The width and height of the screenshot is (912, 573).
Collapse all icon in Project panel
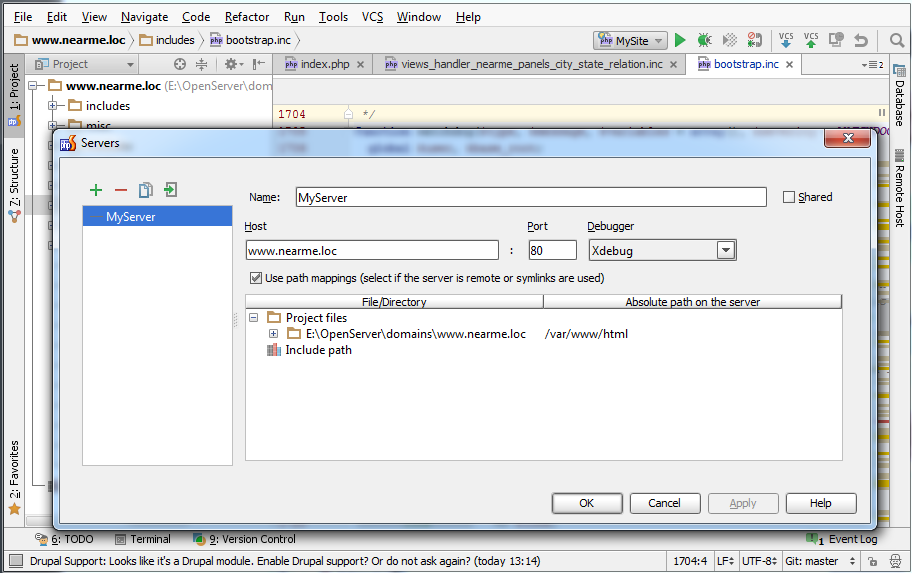point(201,65)
